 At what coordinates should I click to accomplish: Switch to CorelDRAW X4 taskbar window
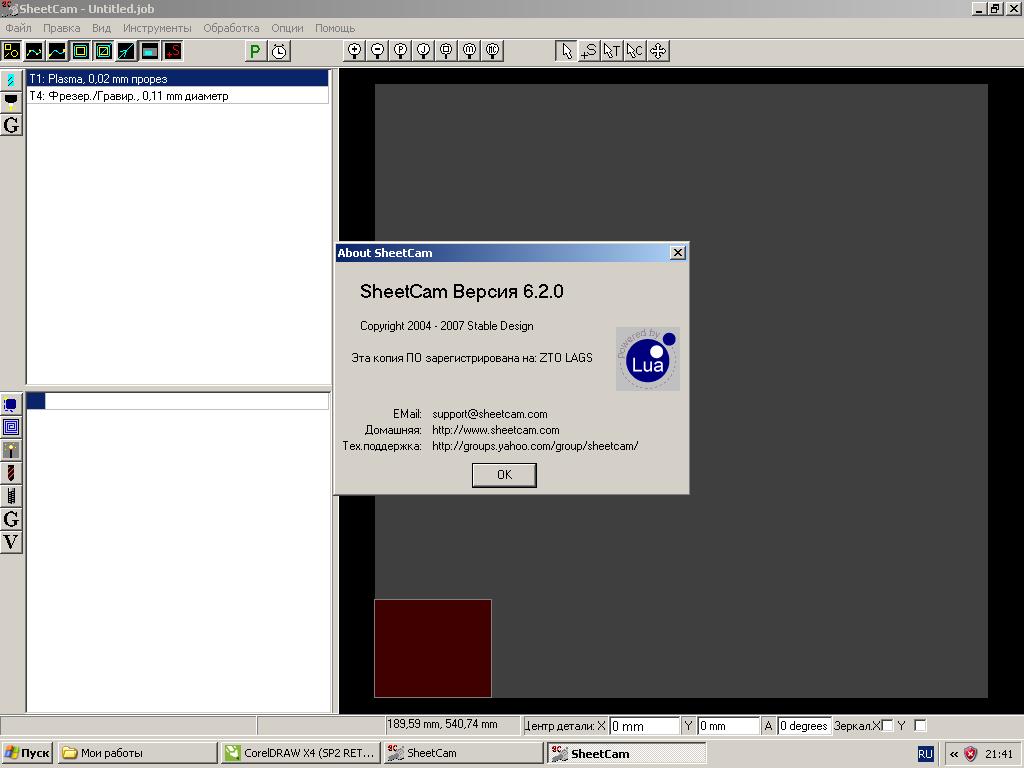point(300,753)
